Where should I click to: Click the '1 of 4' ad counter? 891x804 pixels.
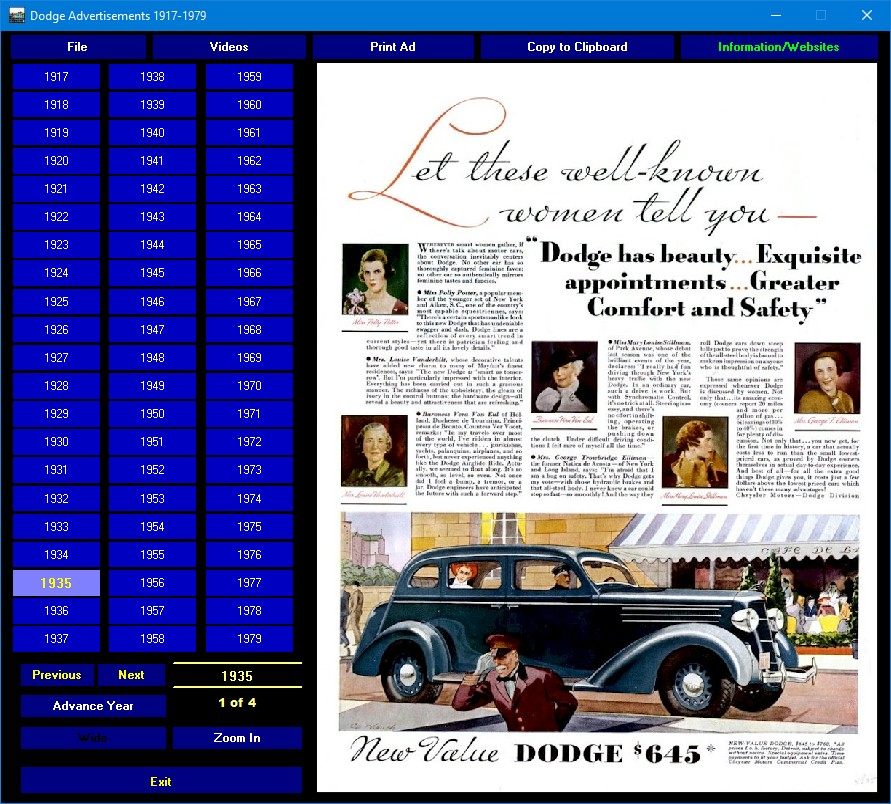237,703
